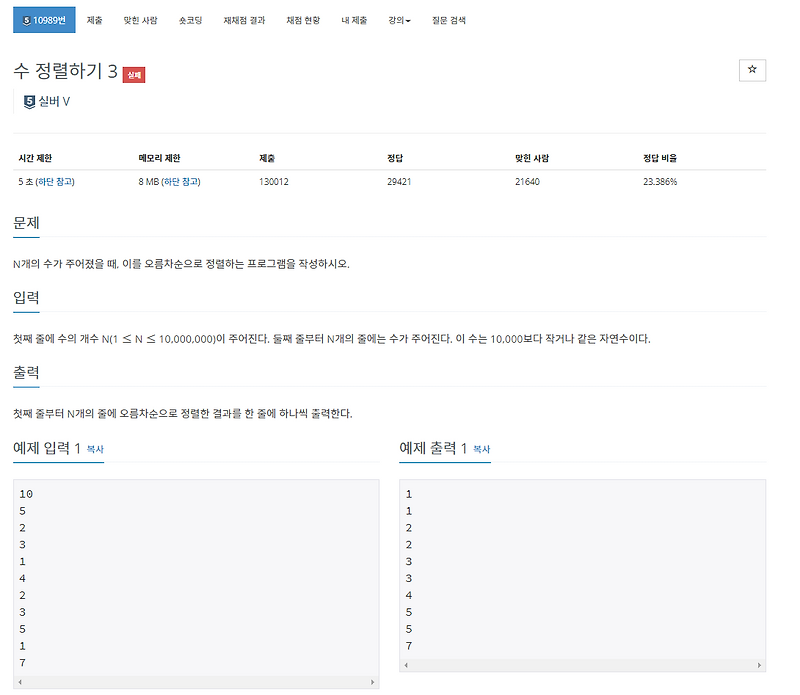
Task: Click the red 실패 badge next to the title
Action: point(135,73)
